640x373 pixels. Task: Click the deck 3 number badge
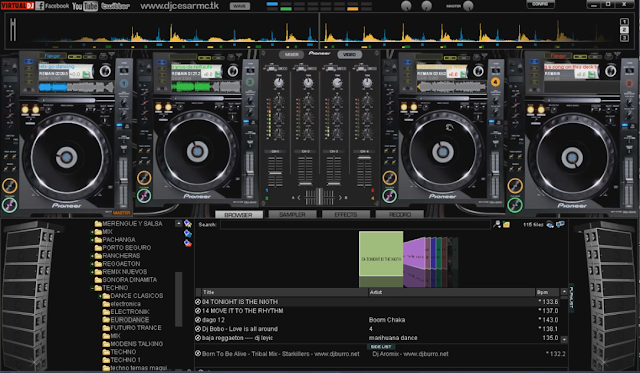point(250,82)
